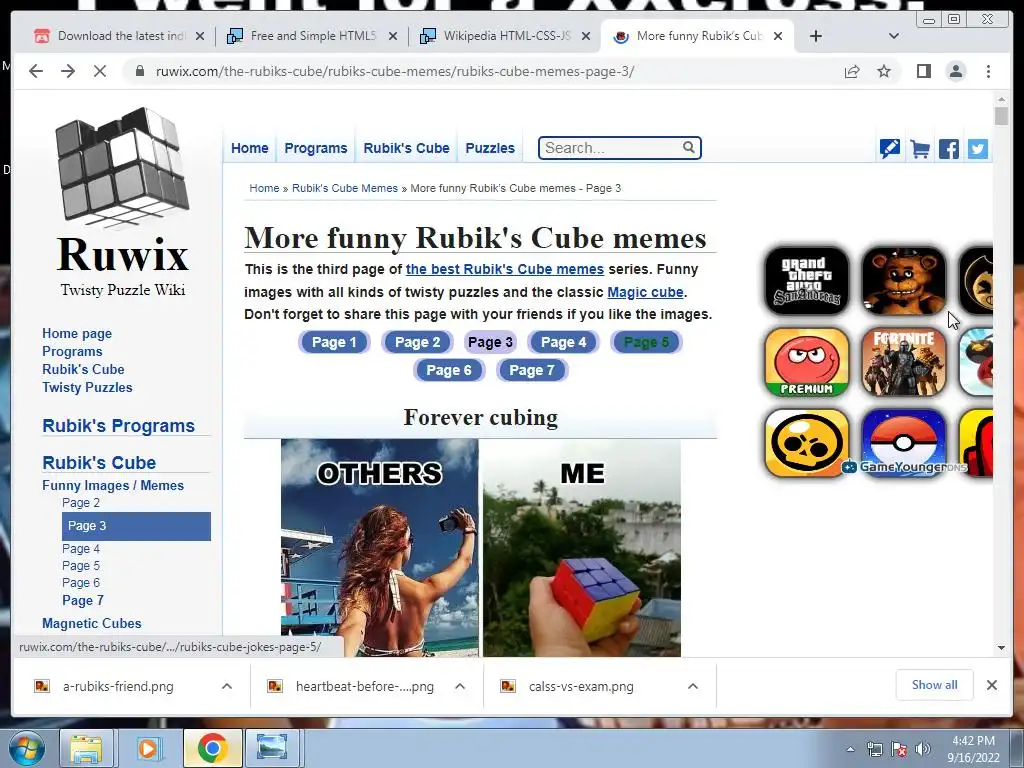The width and height of the screenshot is (1024, 768).
Task: Open the Brawl Stars game icon
Action: [x=807, y=443]
